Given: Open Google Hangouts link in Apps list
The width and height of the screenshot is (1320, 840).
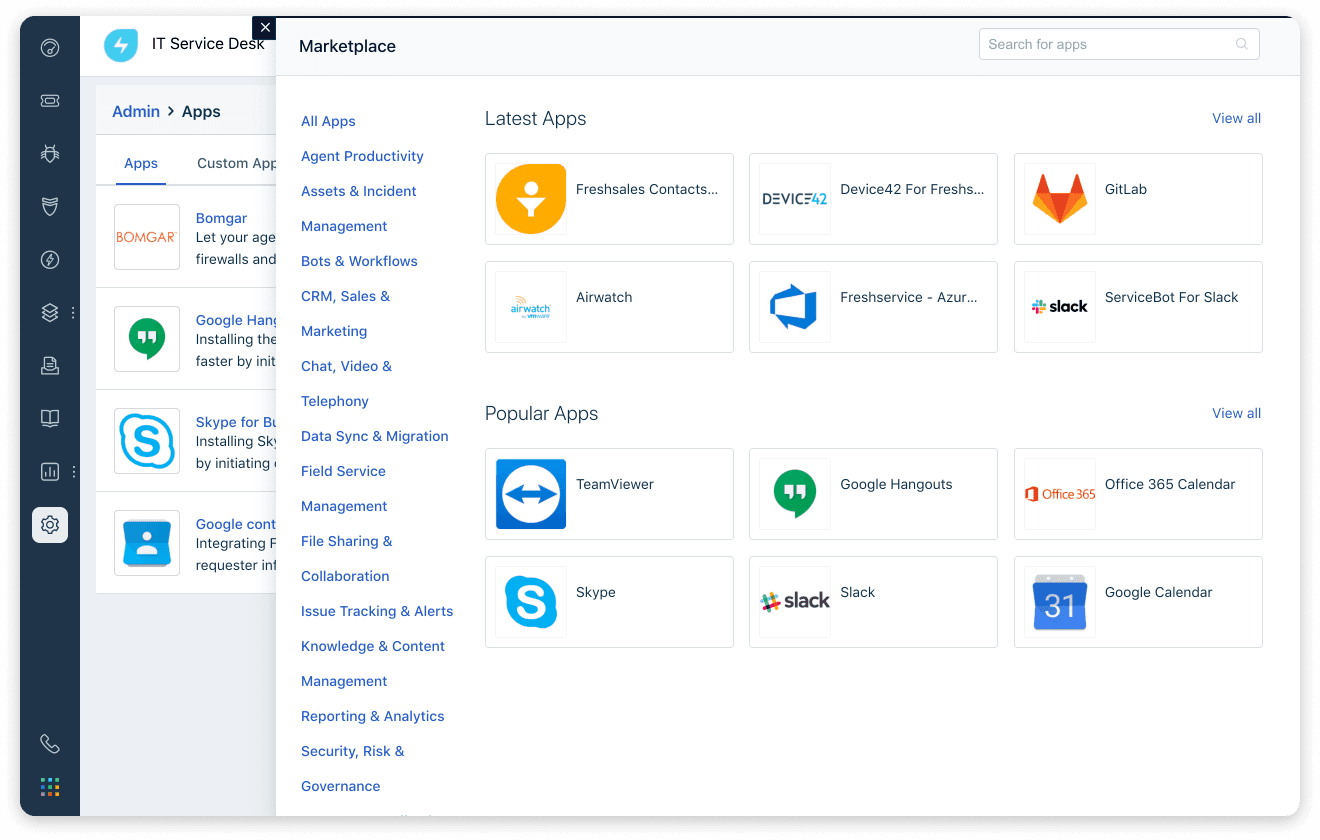Looking at the screenshot, I should click(x=236, y=320).
